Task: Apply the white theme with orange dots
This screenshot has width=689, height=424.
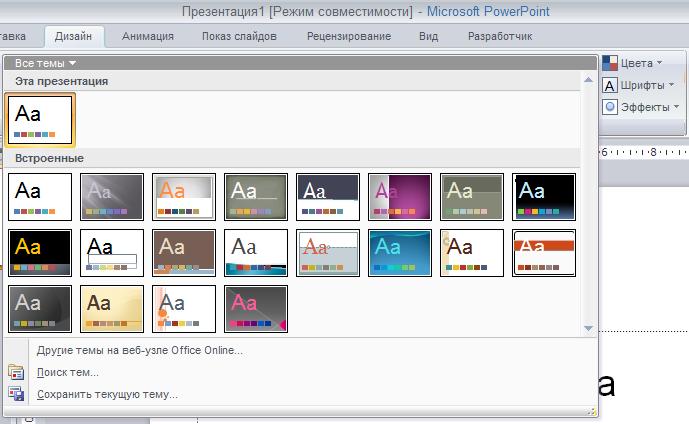Action: pos(184,309)
